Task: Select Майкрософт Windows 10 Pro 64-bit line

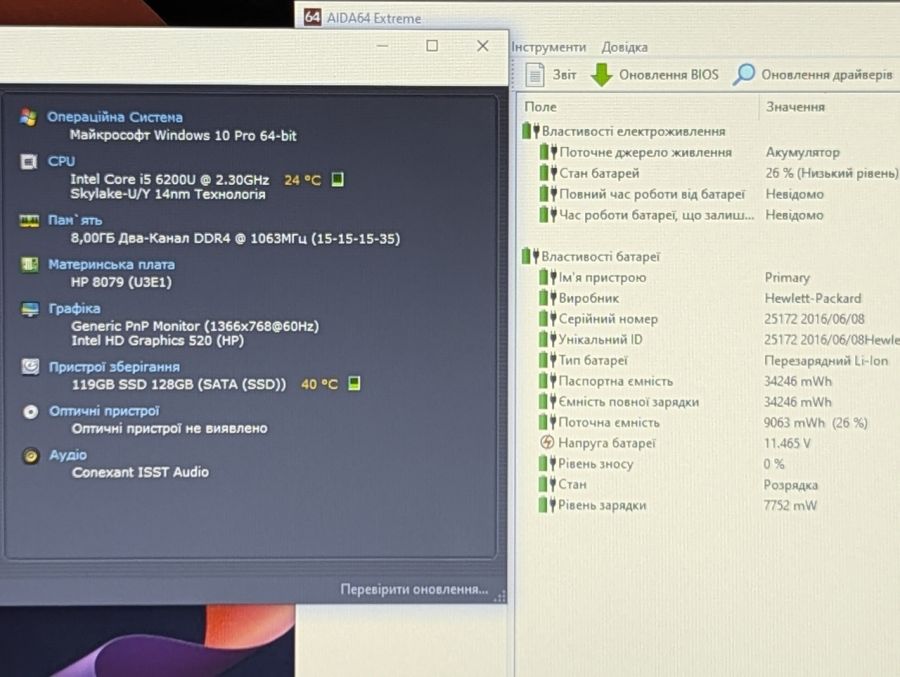Action: point(183,136)
